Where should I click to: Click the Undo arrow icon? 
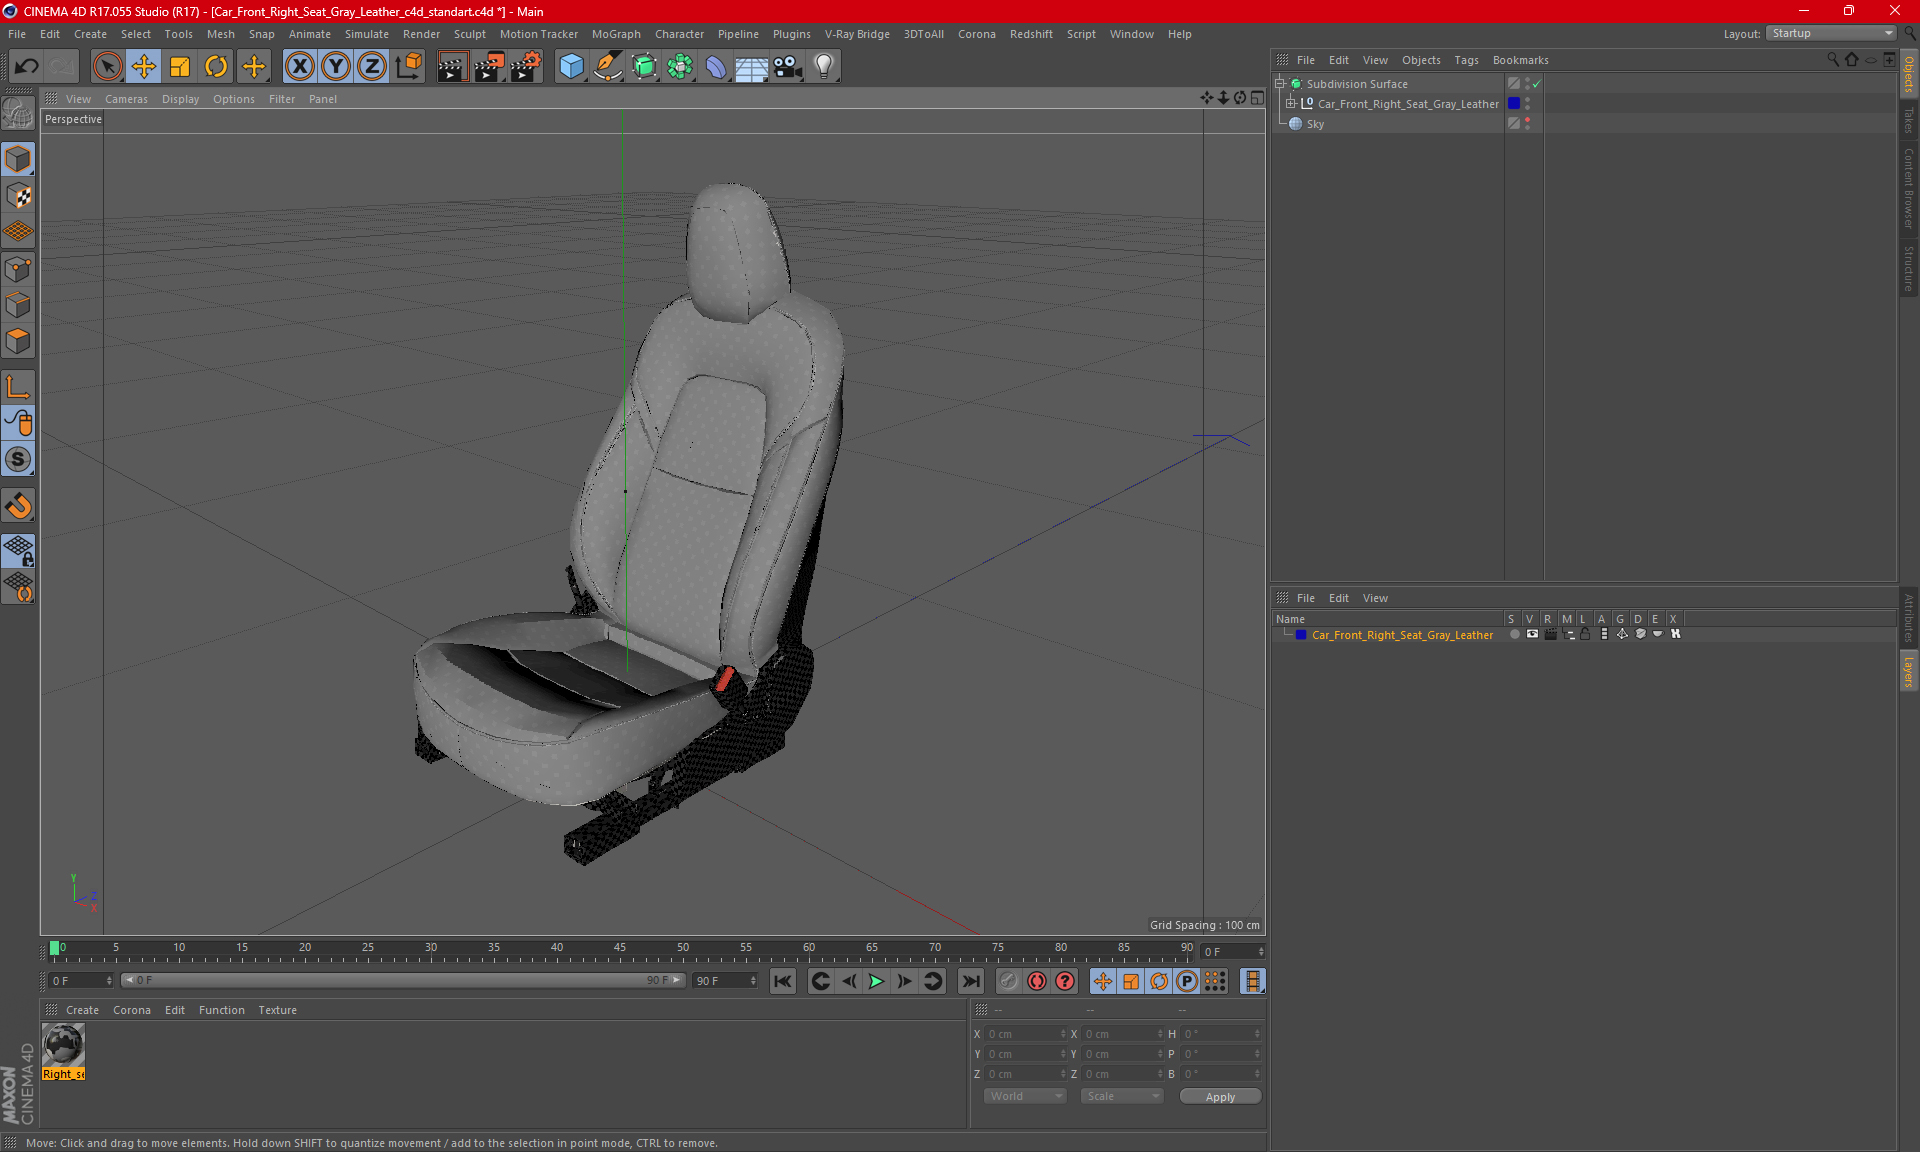click(27, 67)
